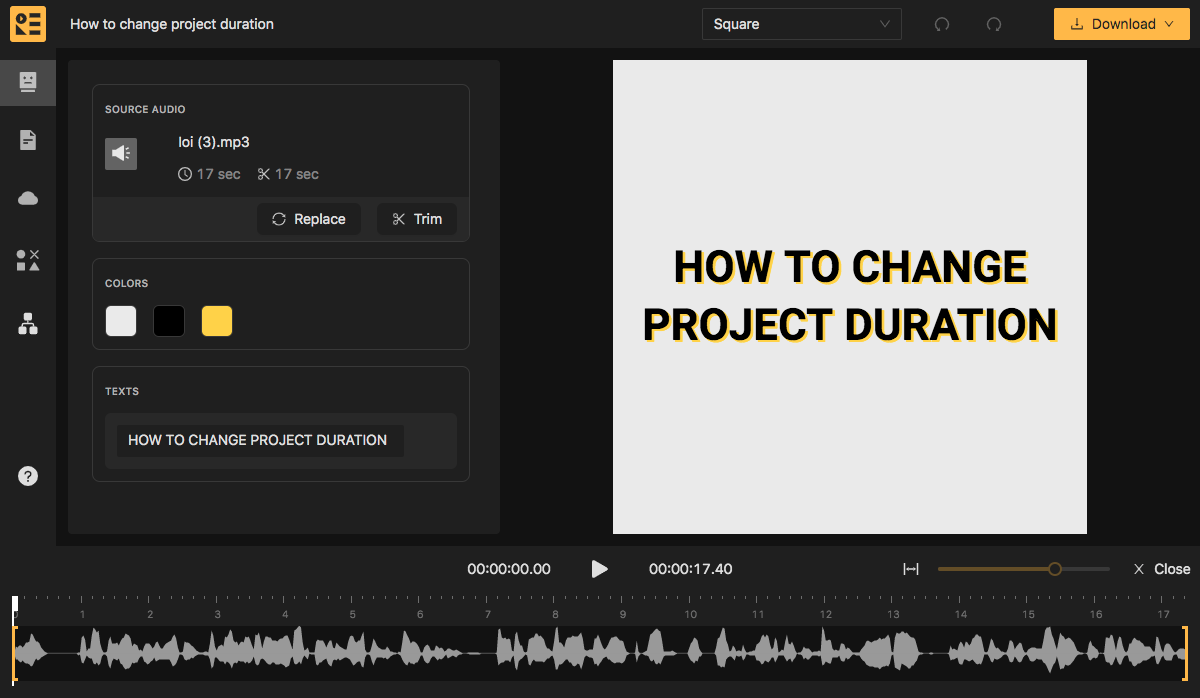Open the cloud uploads sidebar icon
The image size is (1200, 698).
pyautogui.click(x=28, y=199)
